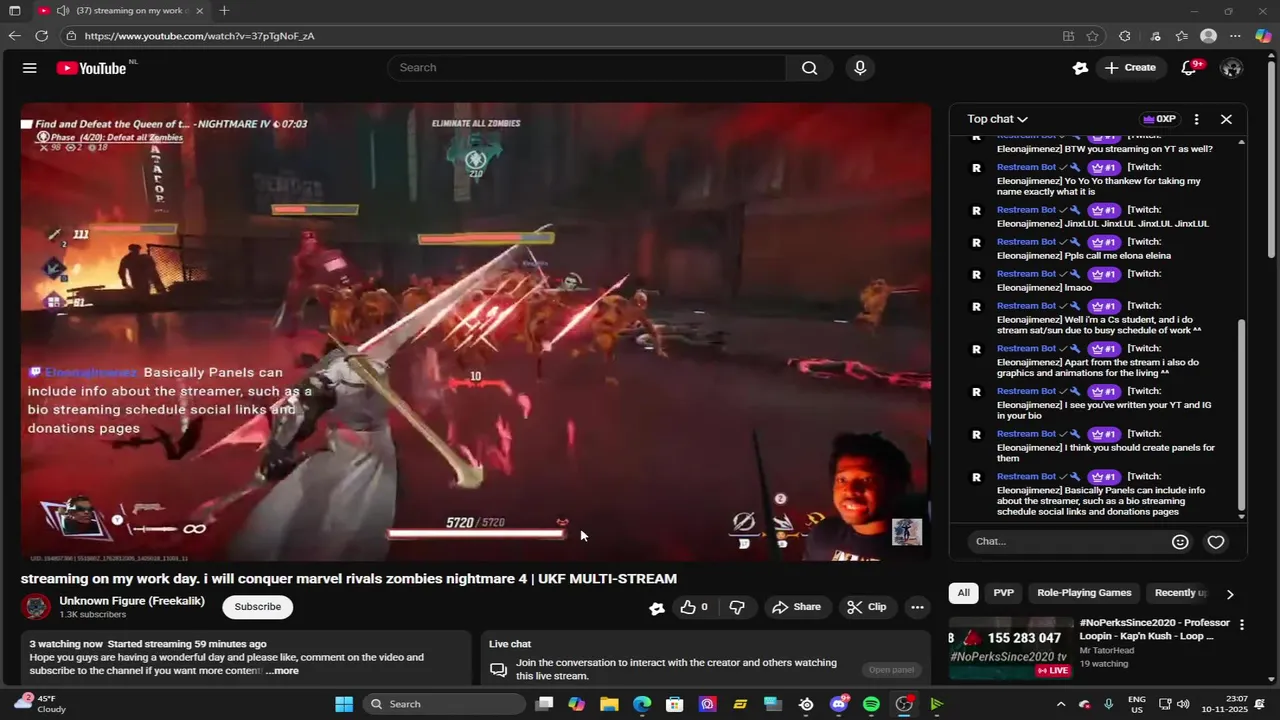1280x720 pixels.
Task: Like the video with thumbs up
Action: pos(694,607)
